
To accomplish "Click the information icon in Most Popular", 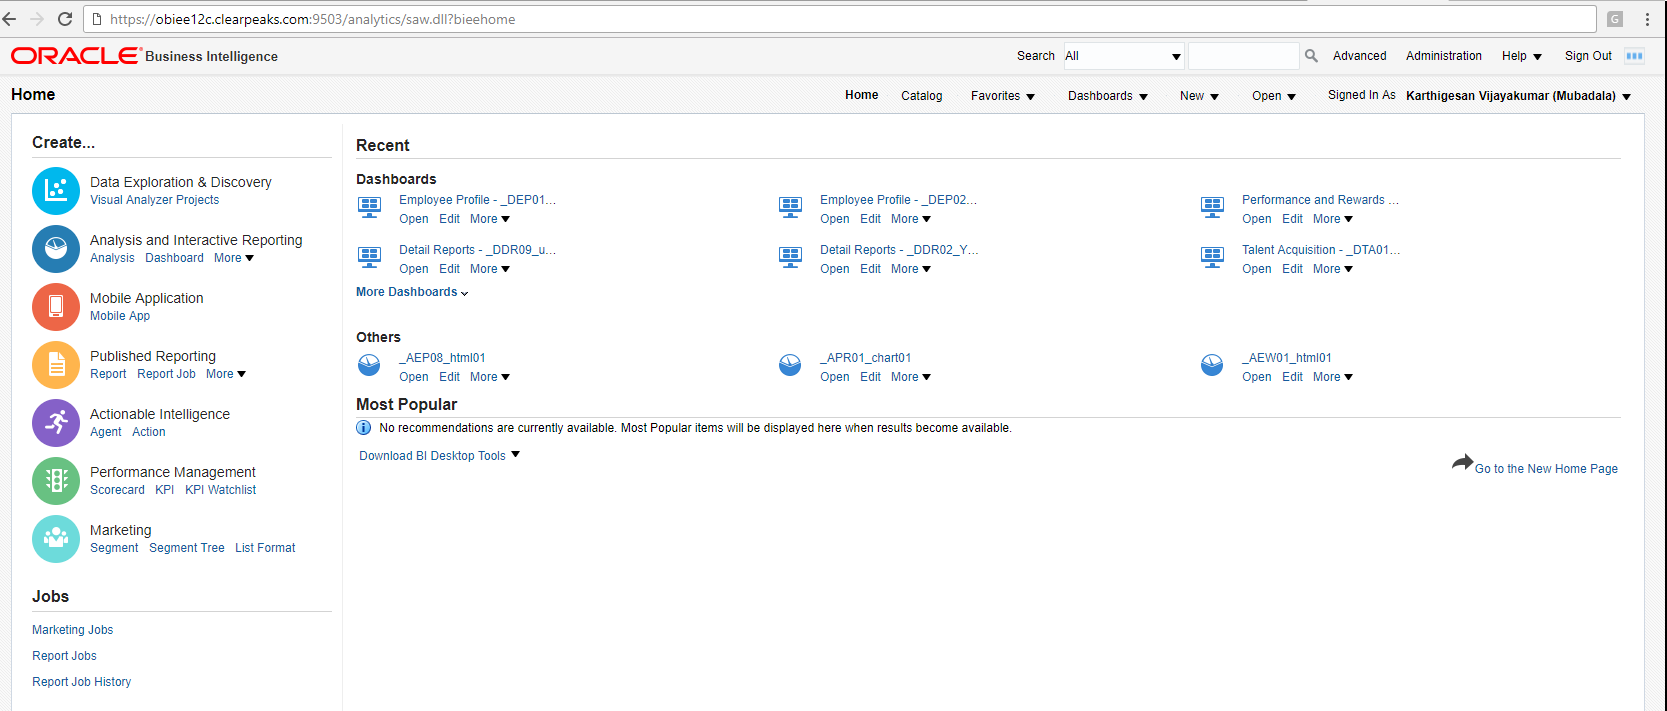I will (364, 428).
